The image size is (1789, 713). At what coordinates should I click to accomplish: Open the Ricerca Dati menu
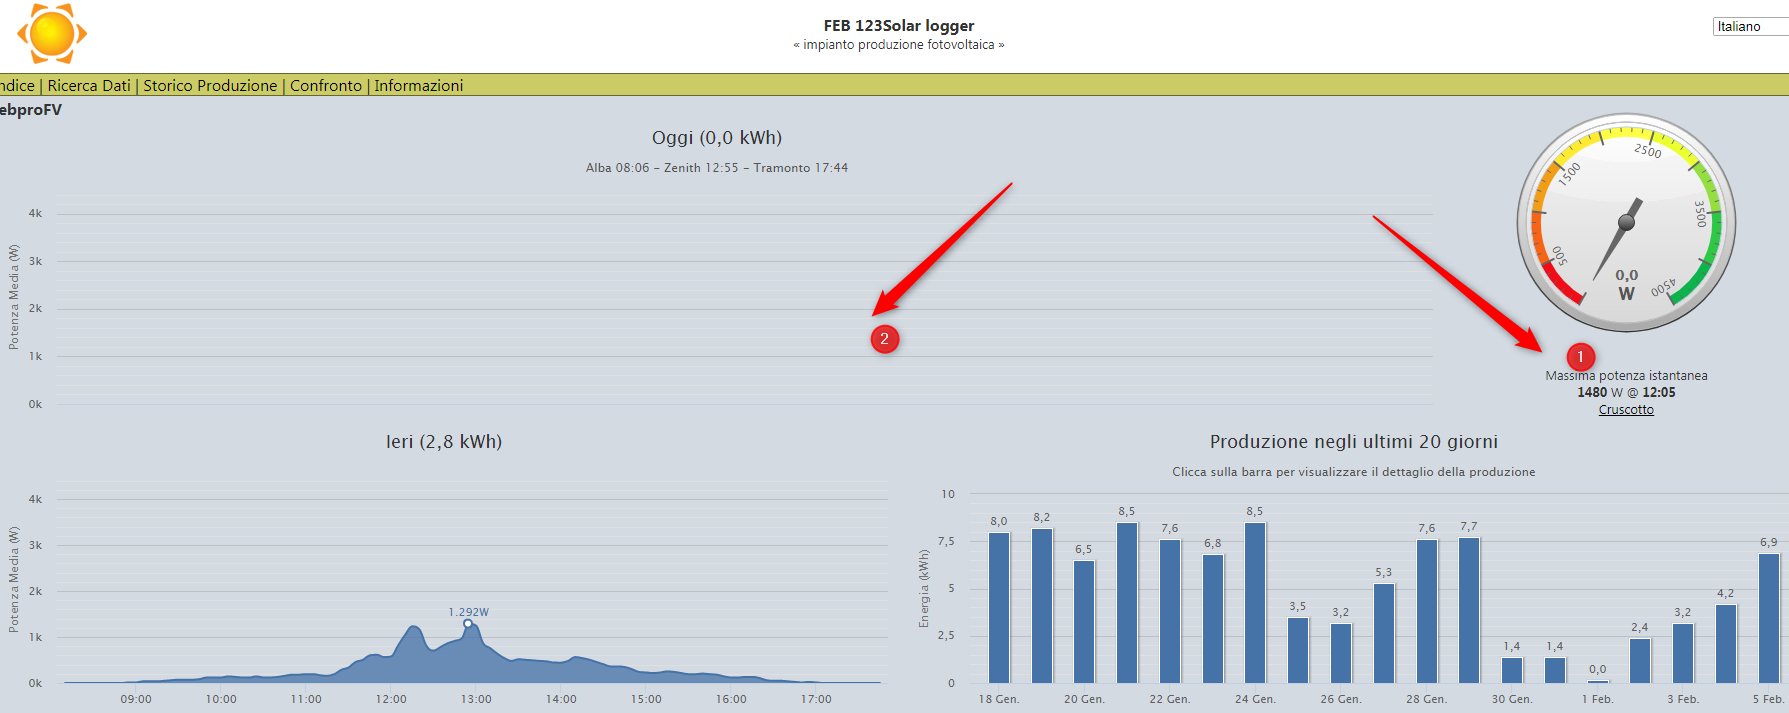click(x=89, y=86)
